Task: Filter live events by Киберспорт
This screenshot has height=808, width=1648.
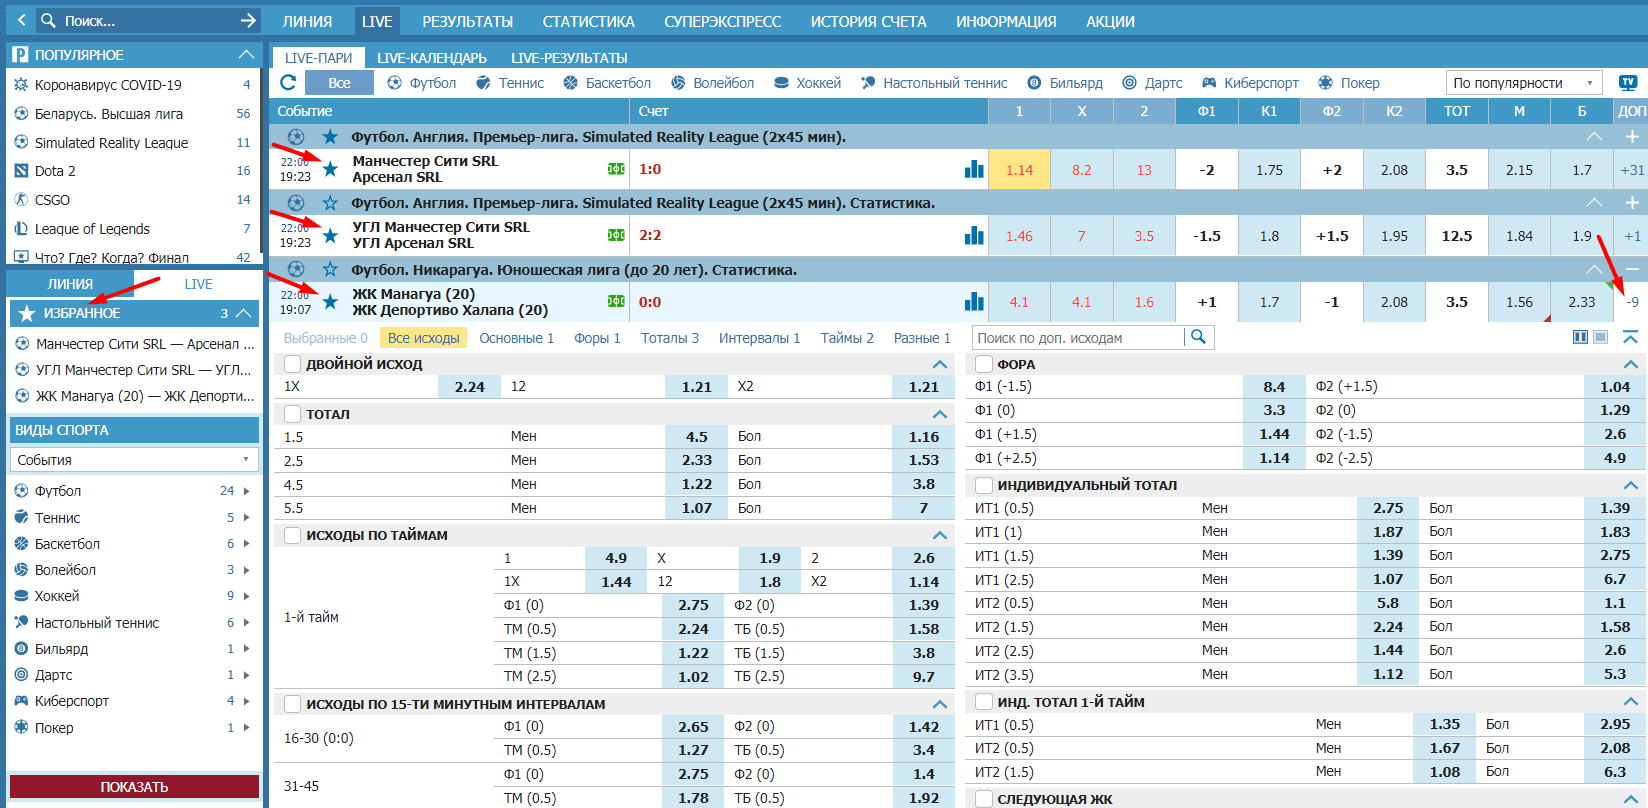Action: (1250, 83)
